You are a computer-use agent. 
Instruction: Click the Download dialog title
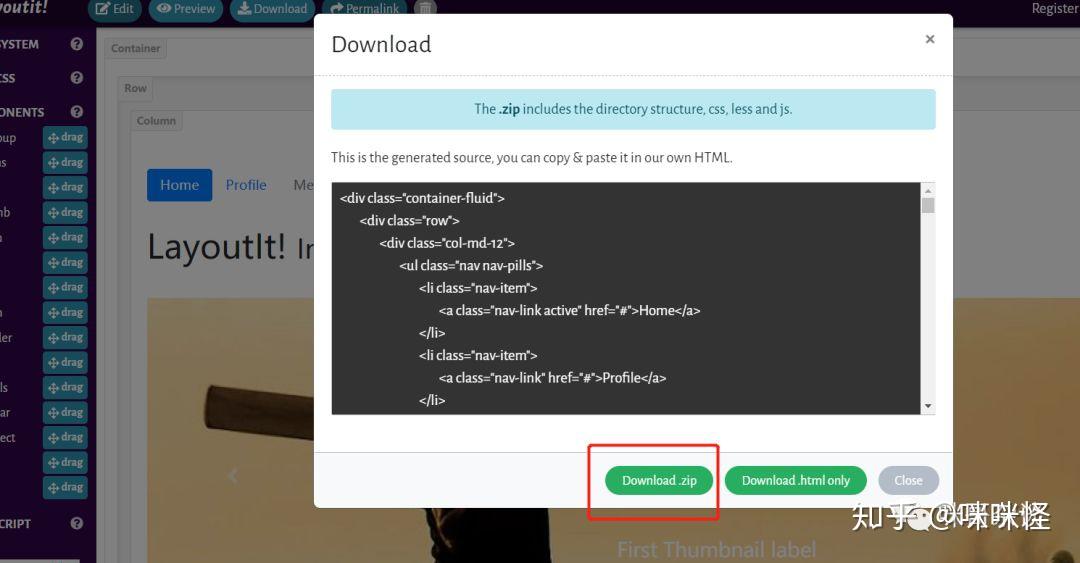click(381, 45)
